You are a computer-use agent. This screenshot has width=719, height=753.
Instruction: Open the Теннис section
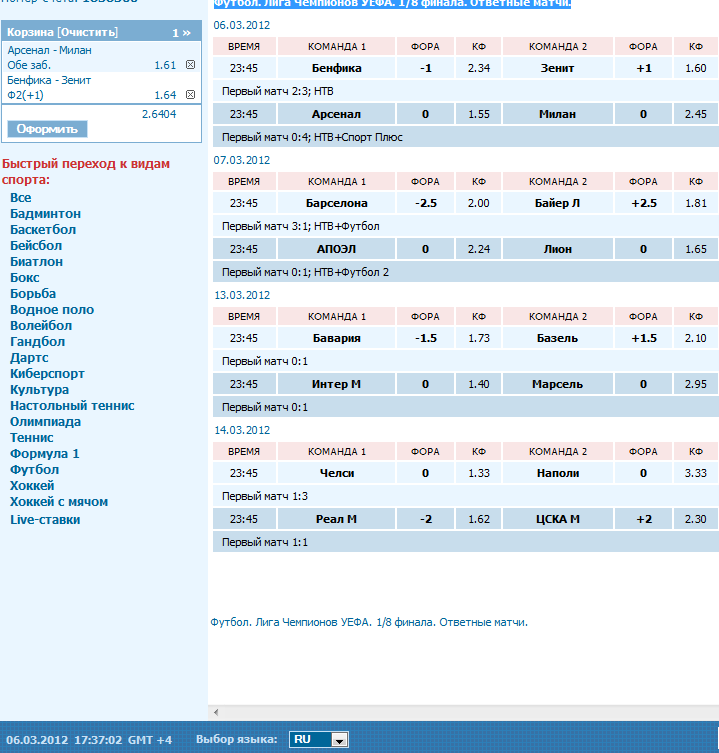click(x=32, y=437)
